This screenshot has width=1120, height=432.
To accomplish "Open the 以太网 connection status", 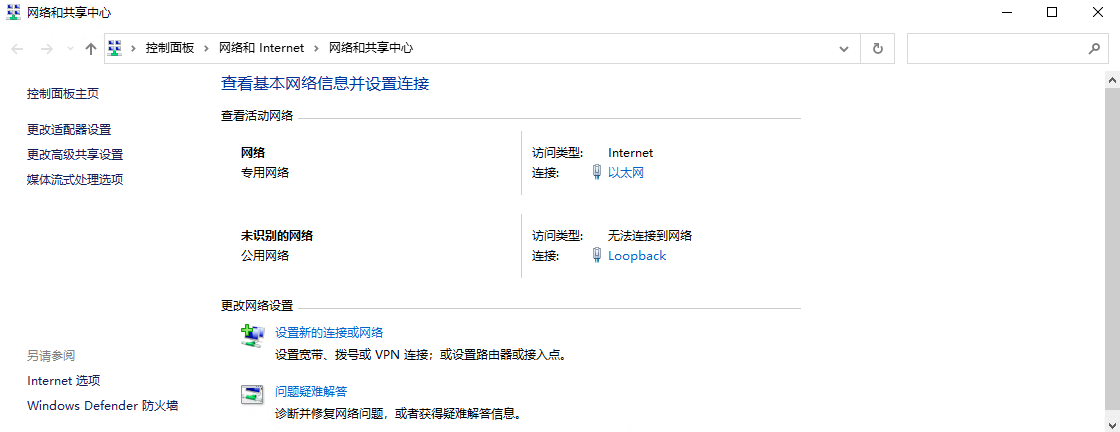I will [626, 173].
